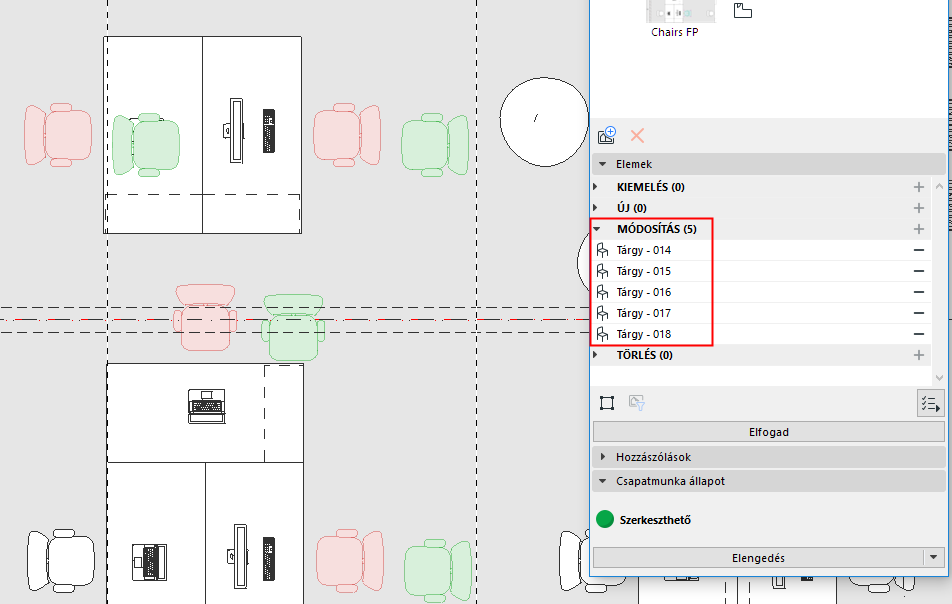
Task: Select white chair at bottom-left of plan
Action: click(61, 560)
